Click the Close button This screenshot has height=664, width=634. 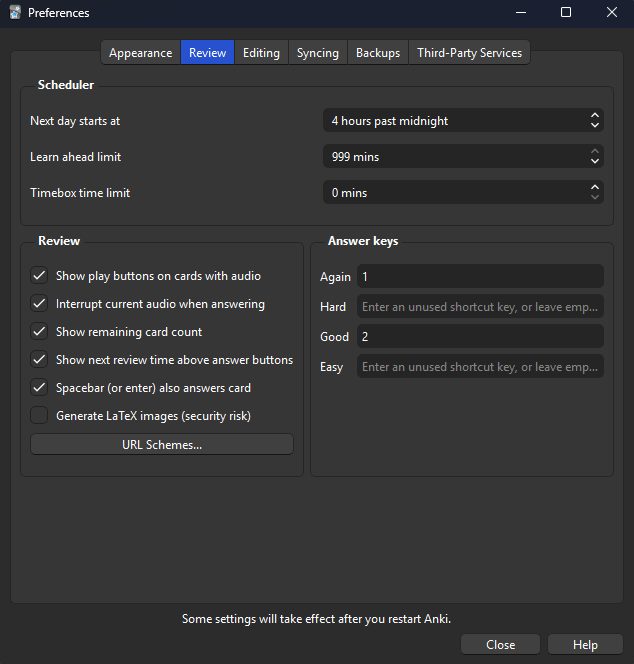tap(500, 645)
